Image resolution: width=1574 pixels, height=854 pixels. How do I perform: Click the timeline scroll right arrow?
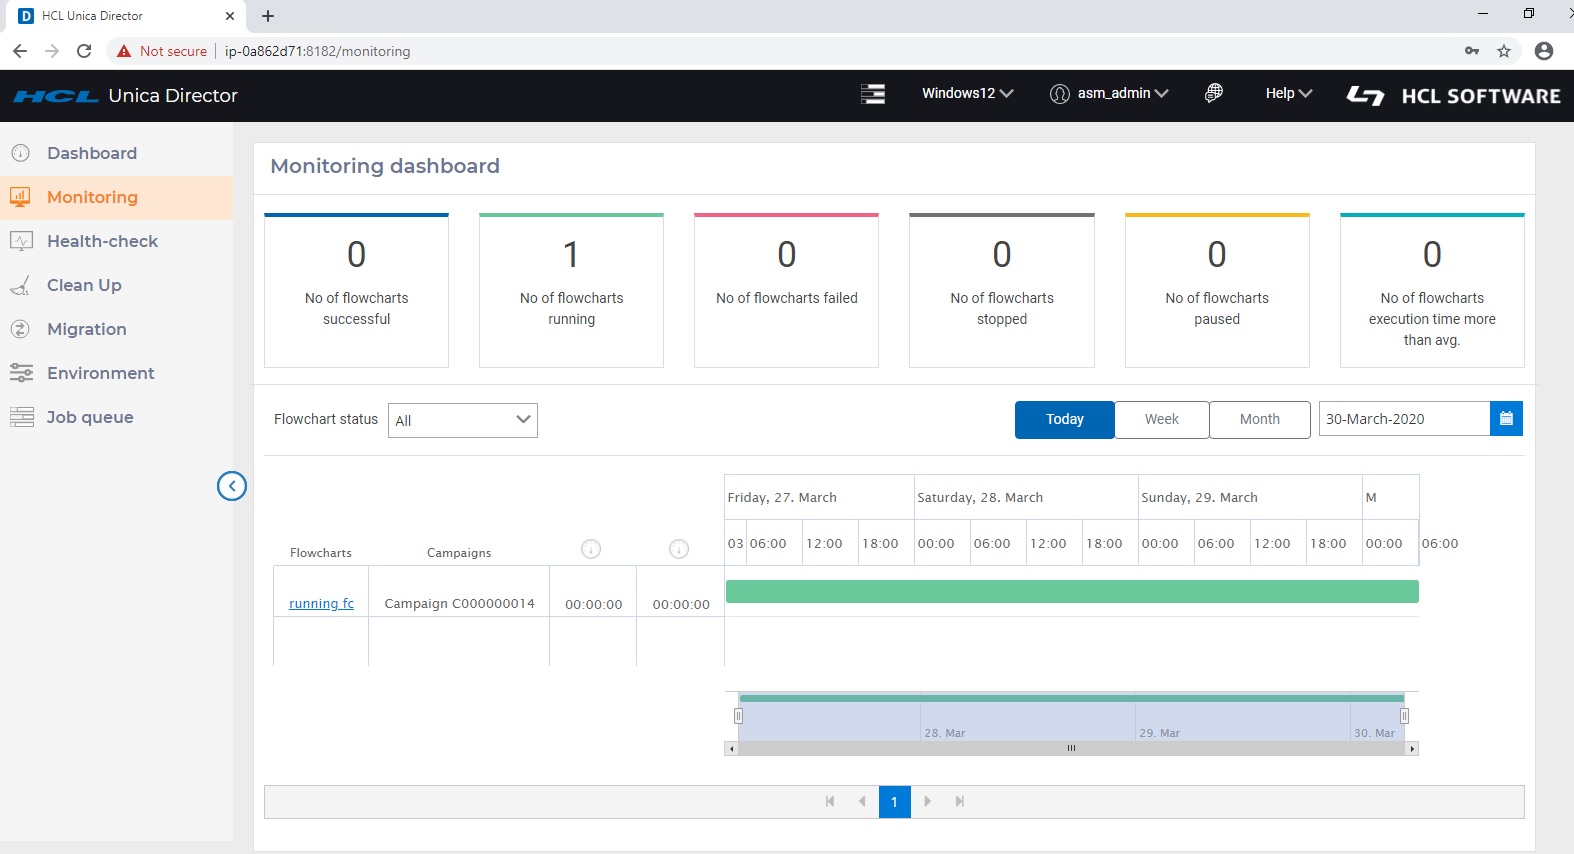tap(1412, 748)
